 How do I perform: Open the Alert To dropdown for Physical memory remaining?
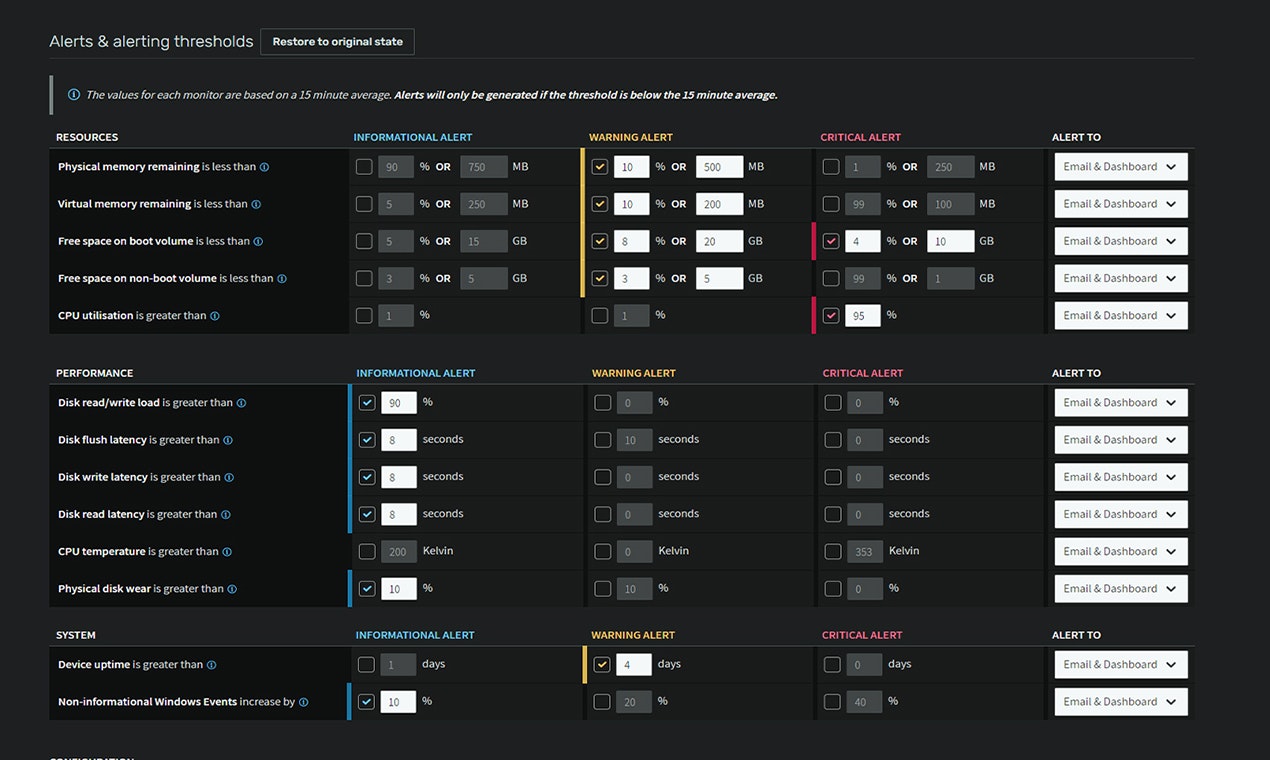click(x=1120, y=166)
